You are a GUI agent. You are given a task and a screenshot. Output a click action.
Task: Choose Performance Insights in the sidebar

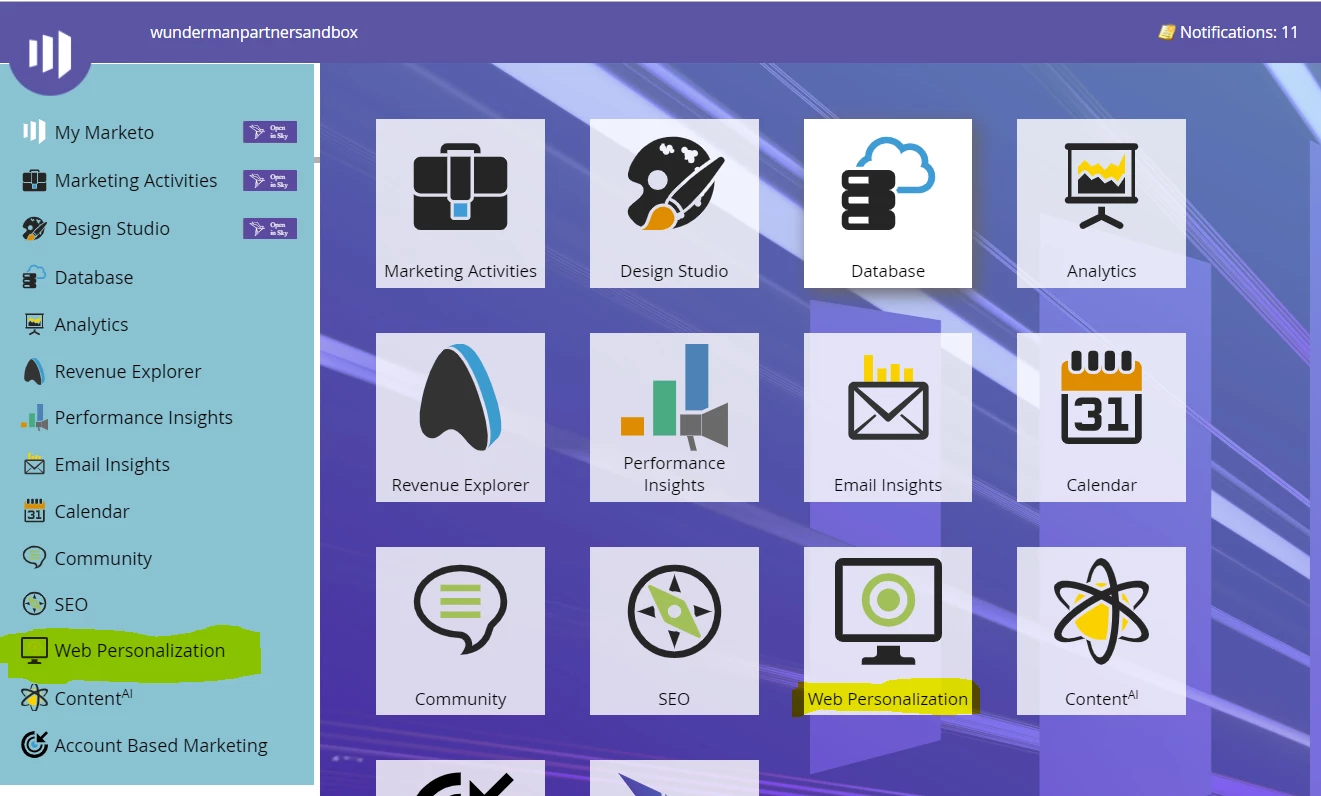[x=127, y=417]
